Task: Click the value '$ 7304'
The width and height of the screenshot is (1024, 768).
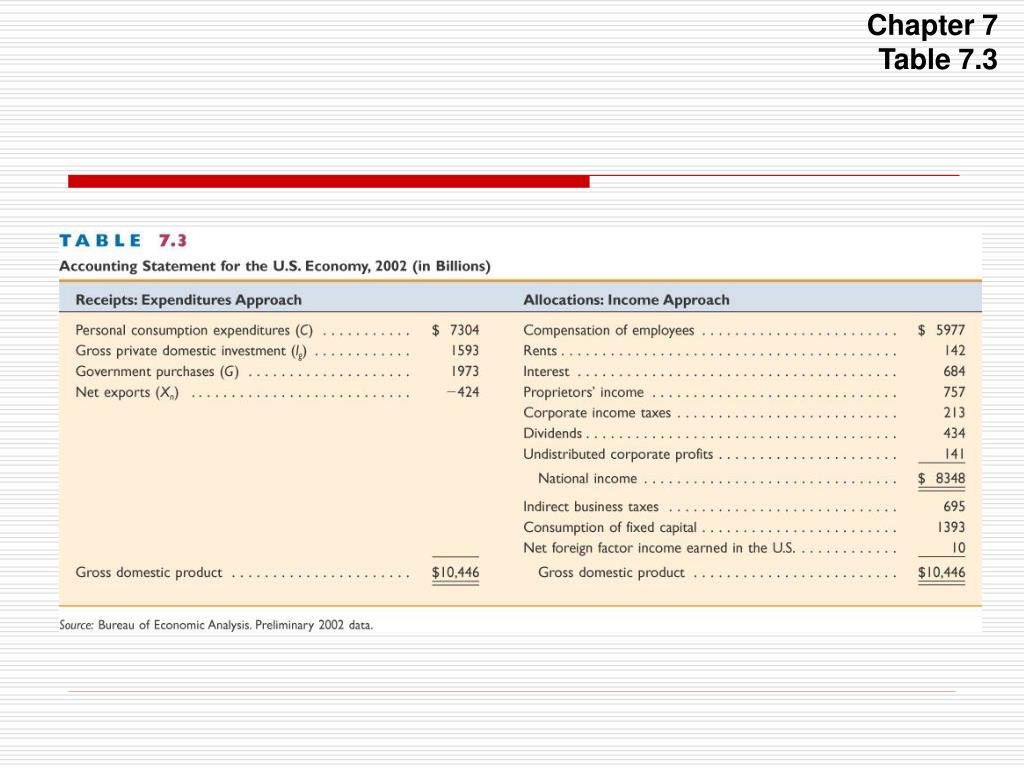Action: [x=455, y=330]
